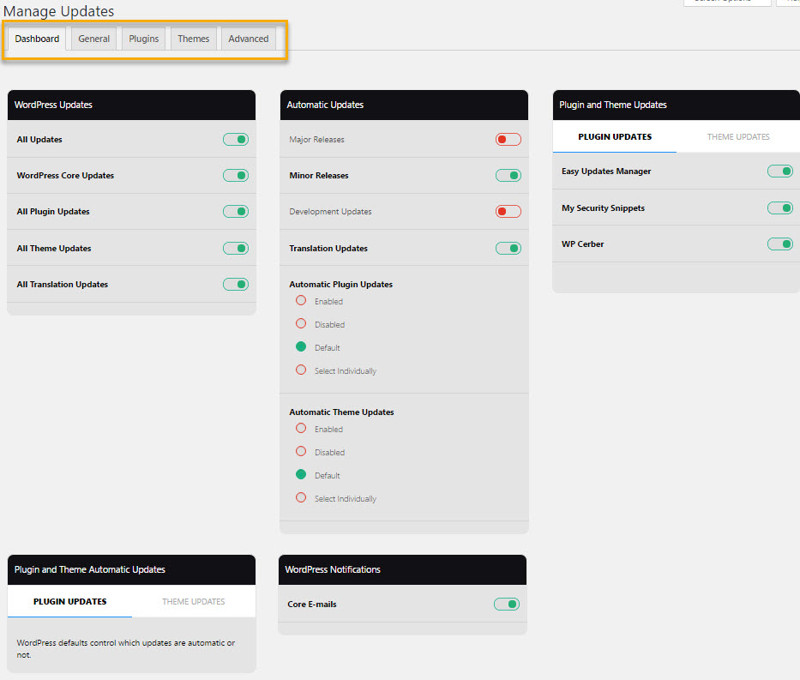Viewport: 800px width, 680px height.
Task: Choose Select Individually for Automatic Theme Updates
Action: [300, 498]
